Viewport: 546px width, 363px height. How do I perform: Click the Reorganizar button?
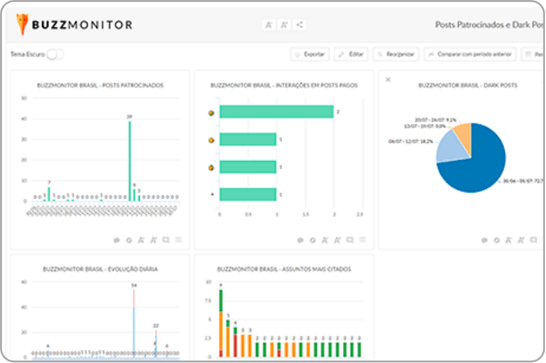[x=396, y=54]
